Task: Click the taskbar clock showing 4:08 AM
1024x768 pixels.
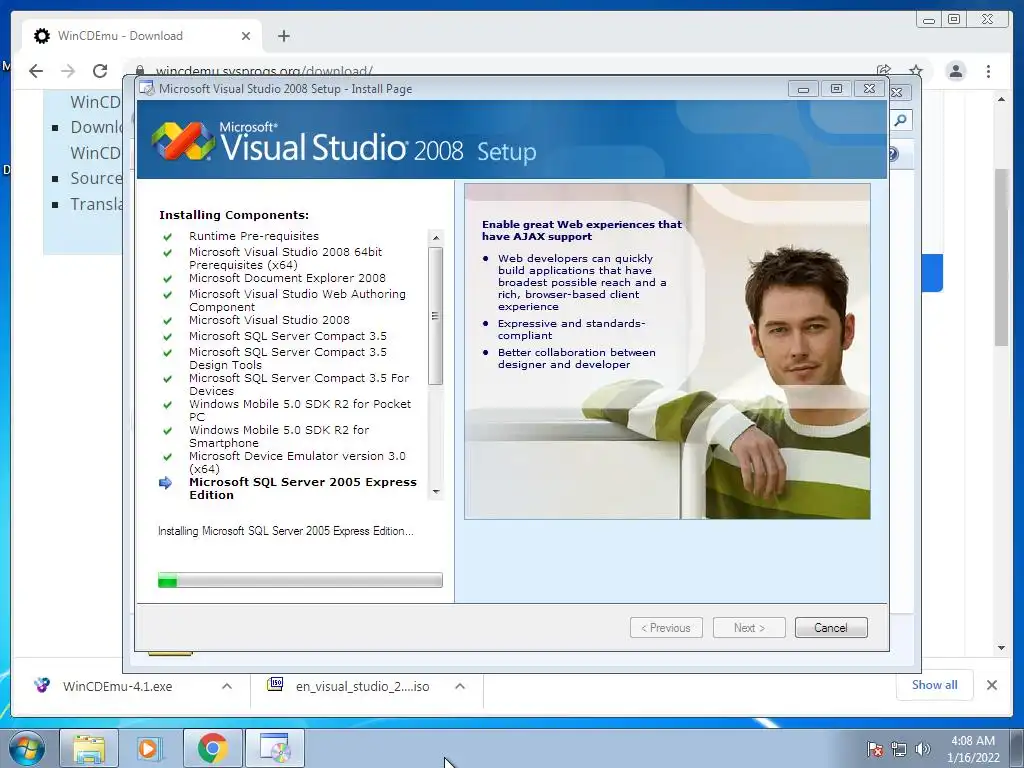Action: tap(973, 749)
